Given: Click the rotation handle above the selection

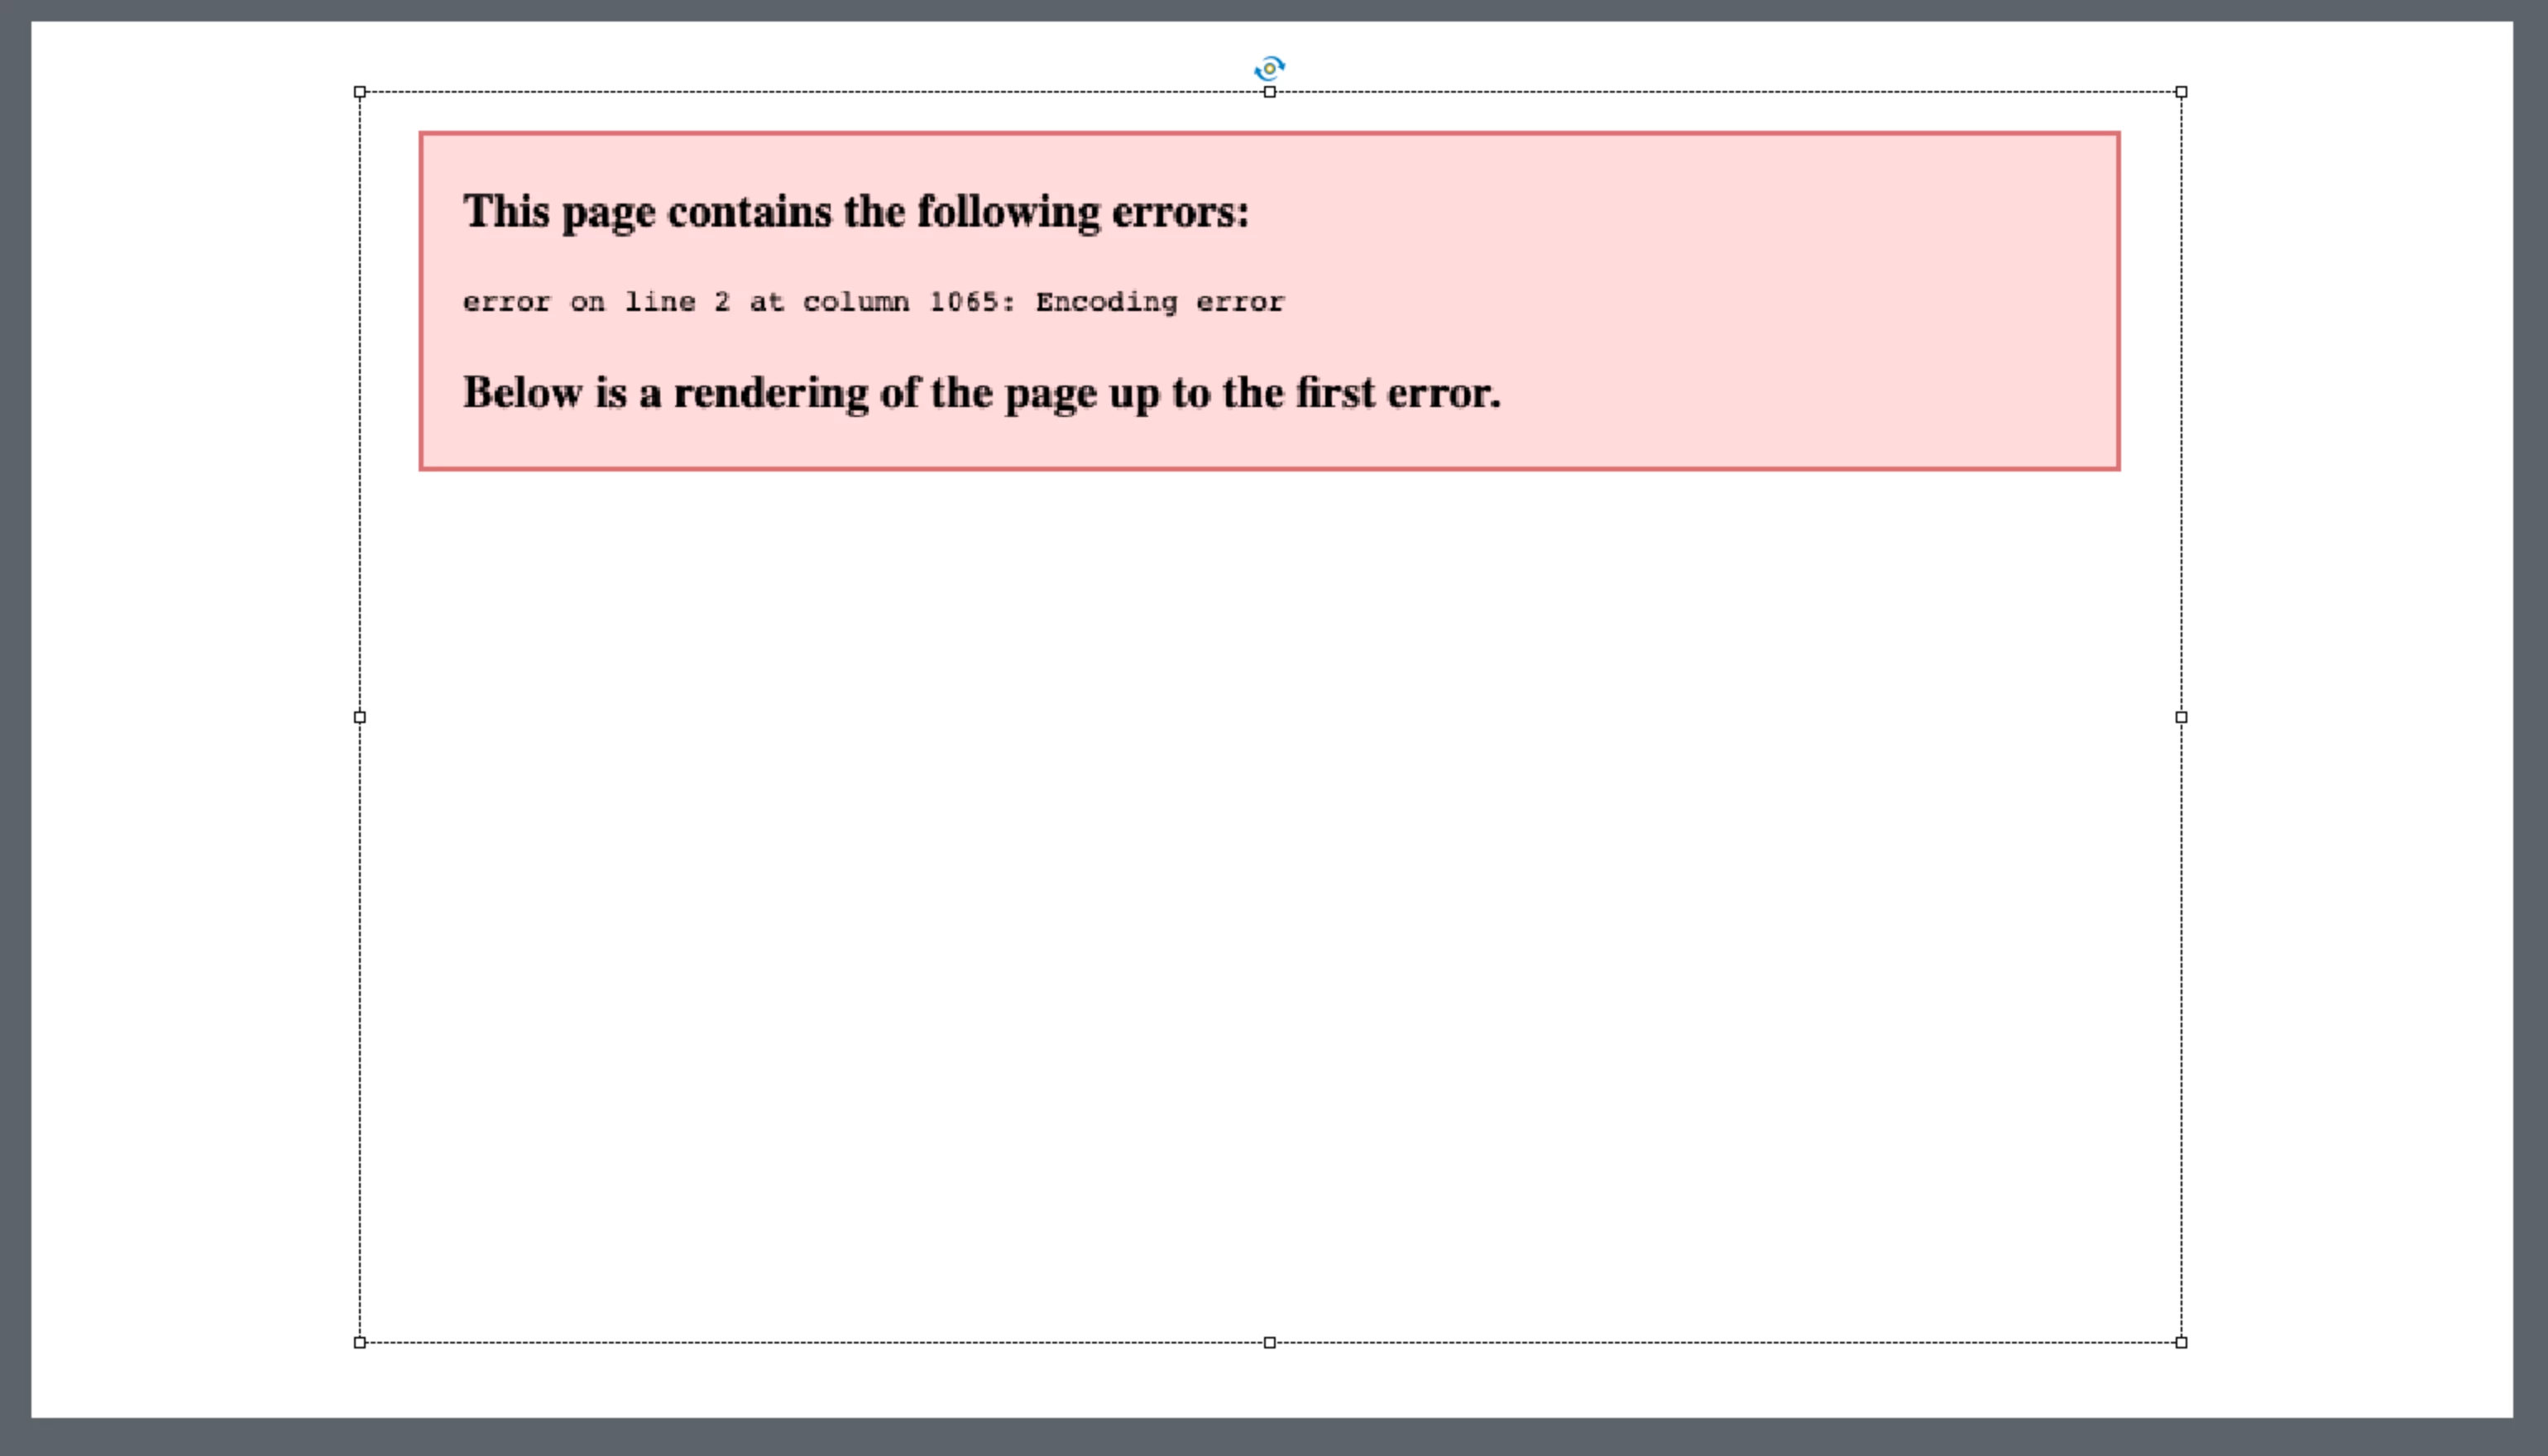Looking at the screenshot, I should tap(1269, 68).
